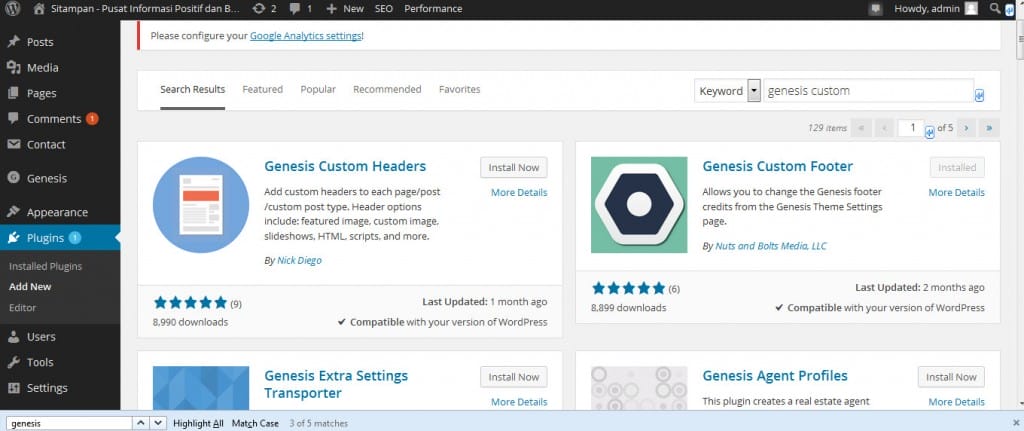Open the Genesis Custom Footer title link
This screenshot has width=1024, height=431.
(778, 167)
